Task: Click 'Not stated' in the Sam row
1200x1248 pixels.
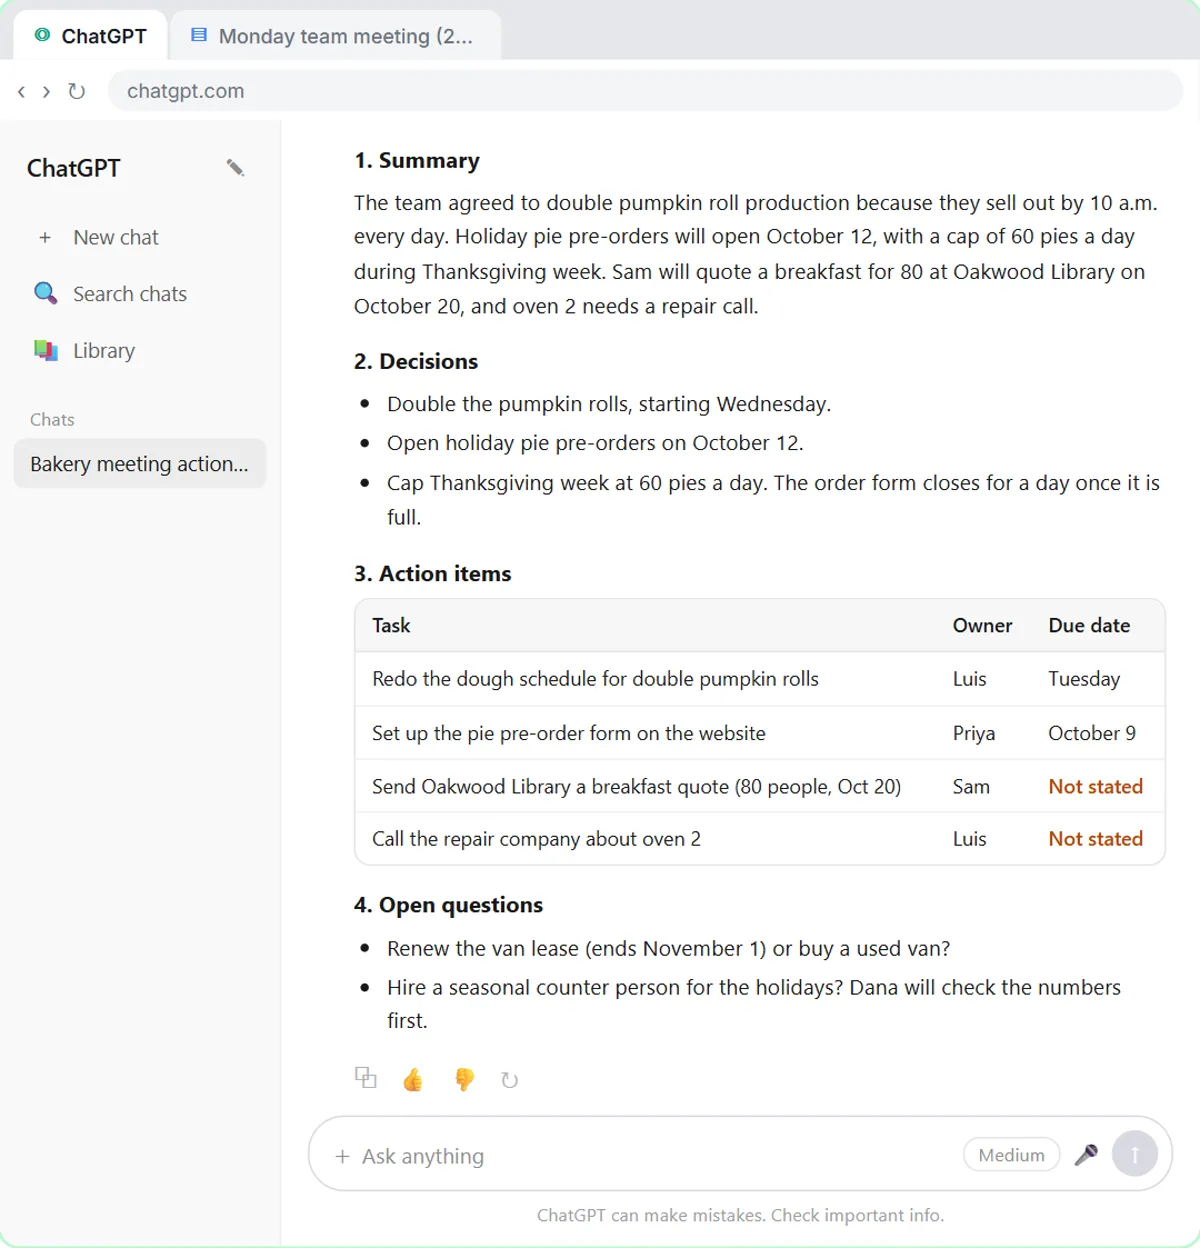Action: 1095,787
